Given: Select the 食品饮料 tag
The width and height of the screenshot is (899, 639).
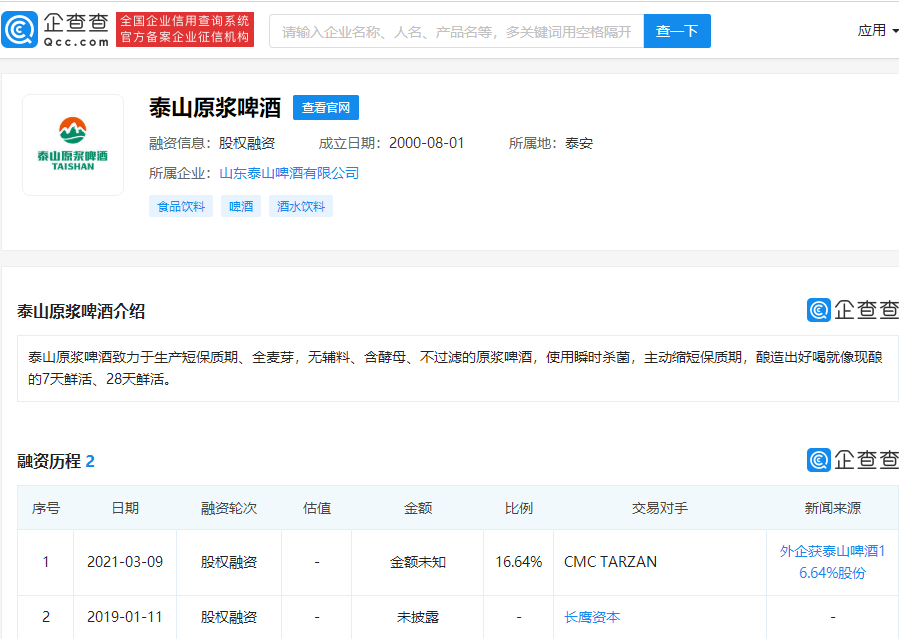Looking at the screenshot, I should (x=181, y=206).
